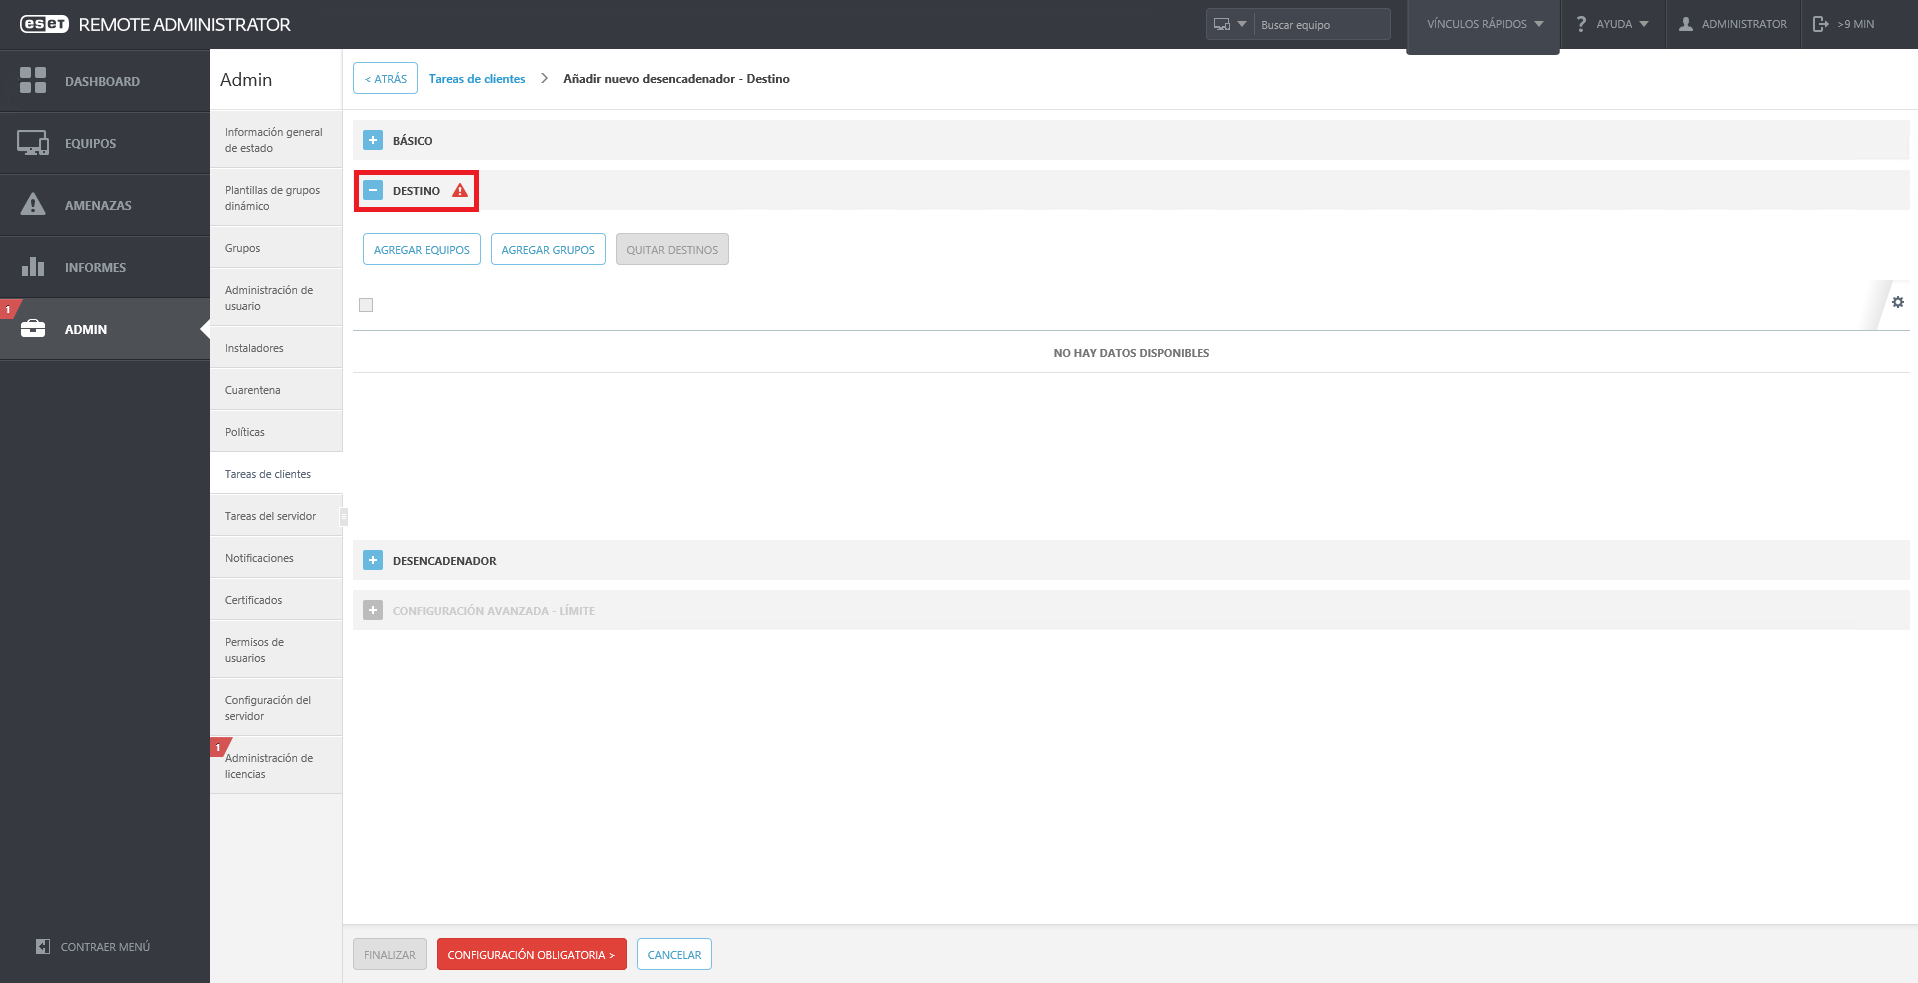This screenshot has height=983, width=1918.
Task: Open the Amenazas threats section
Action: click(105, 205)
